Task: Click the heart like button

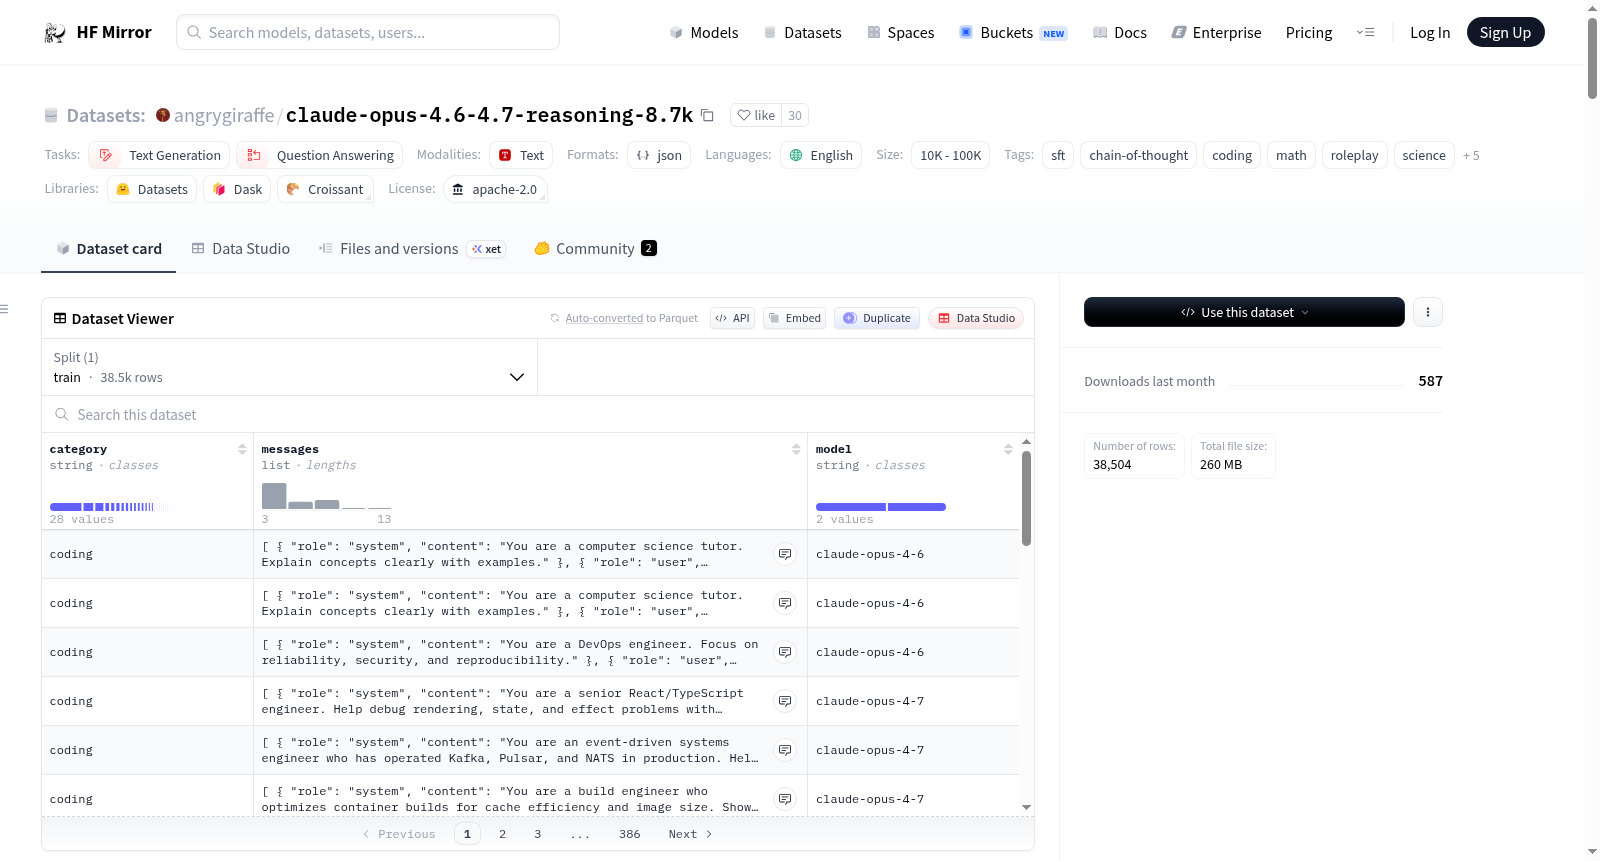Action: click(x=756, y=115)
